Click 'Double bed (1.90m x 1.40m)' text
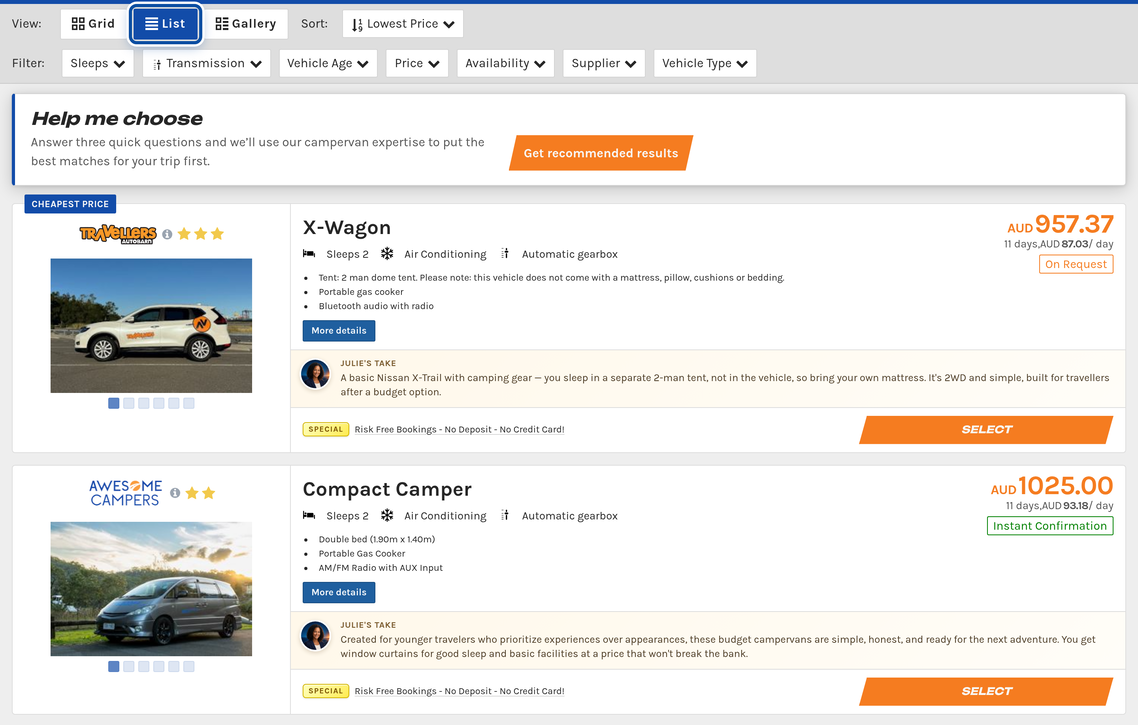The height and width of the screenshot is (725, 1138). point(377,539)
